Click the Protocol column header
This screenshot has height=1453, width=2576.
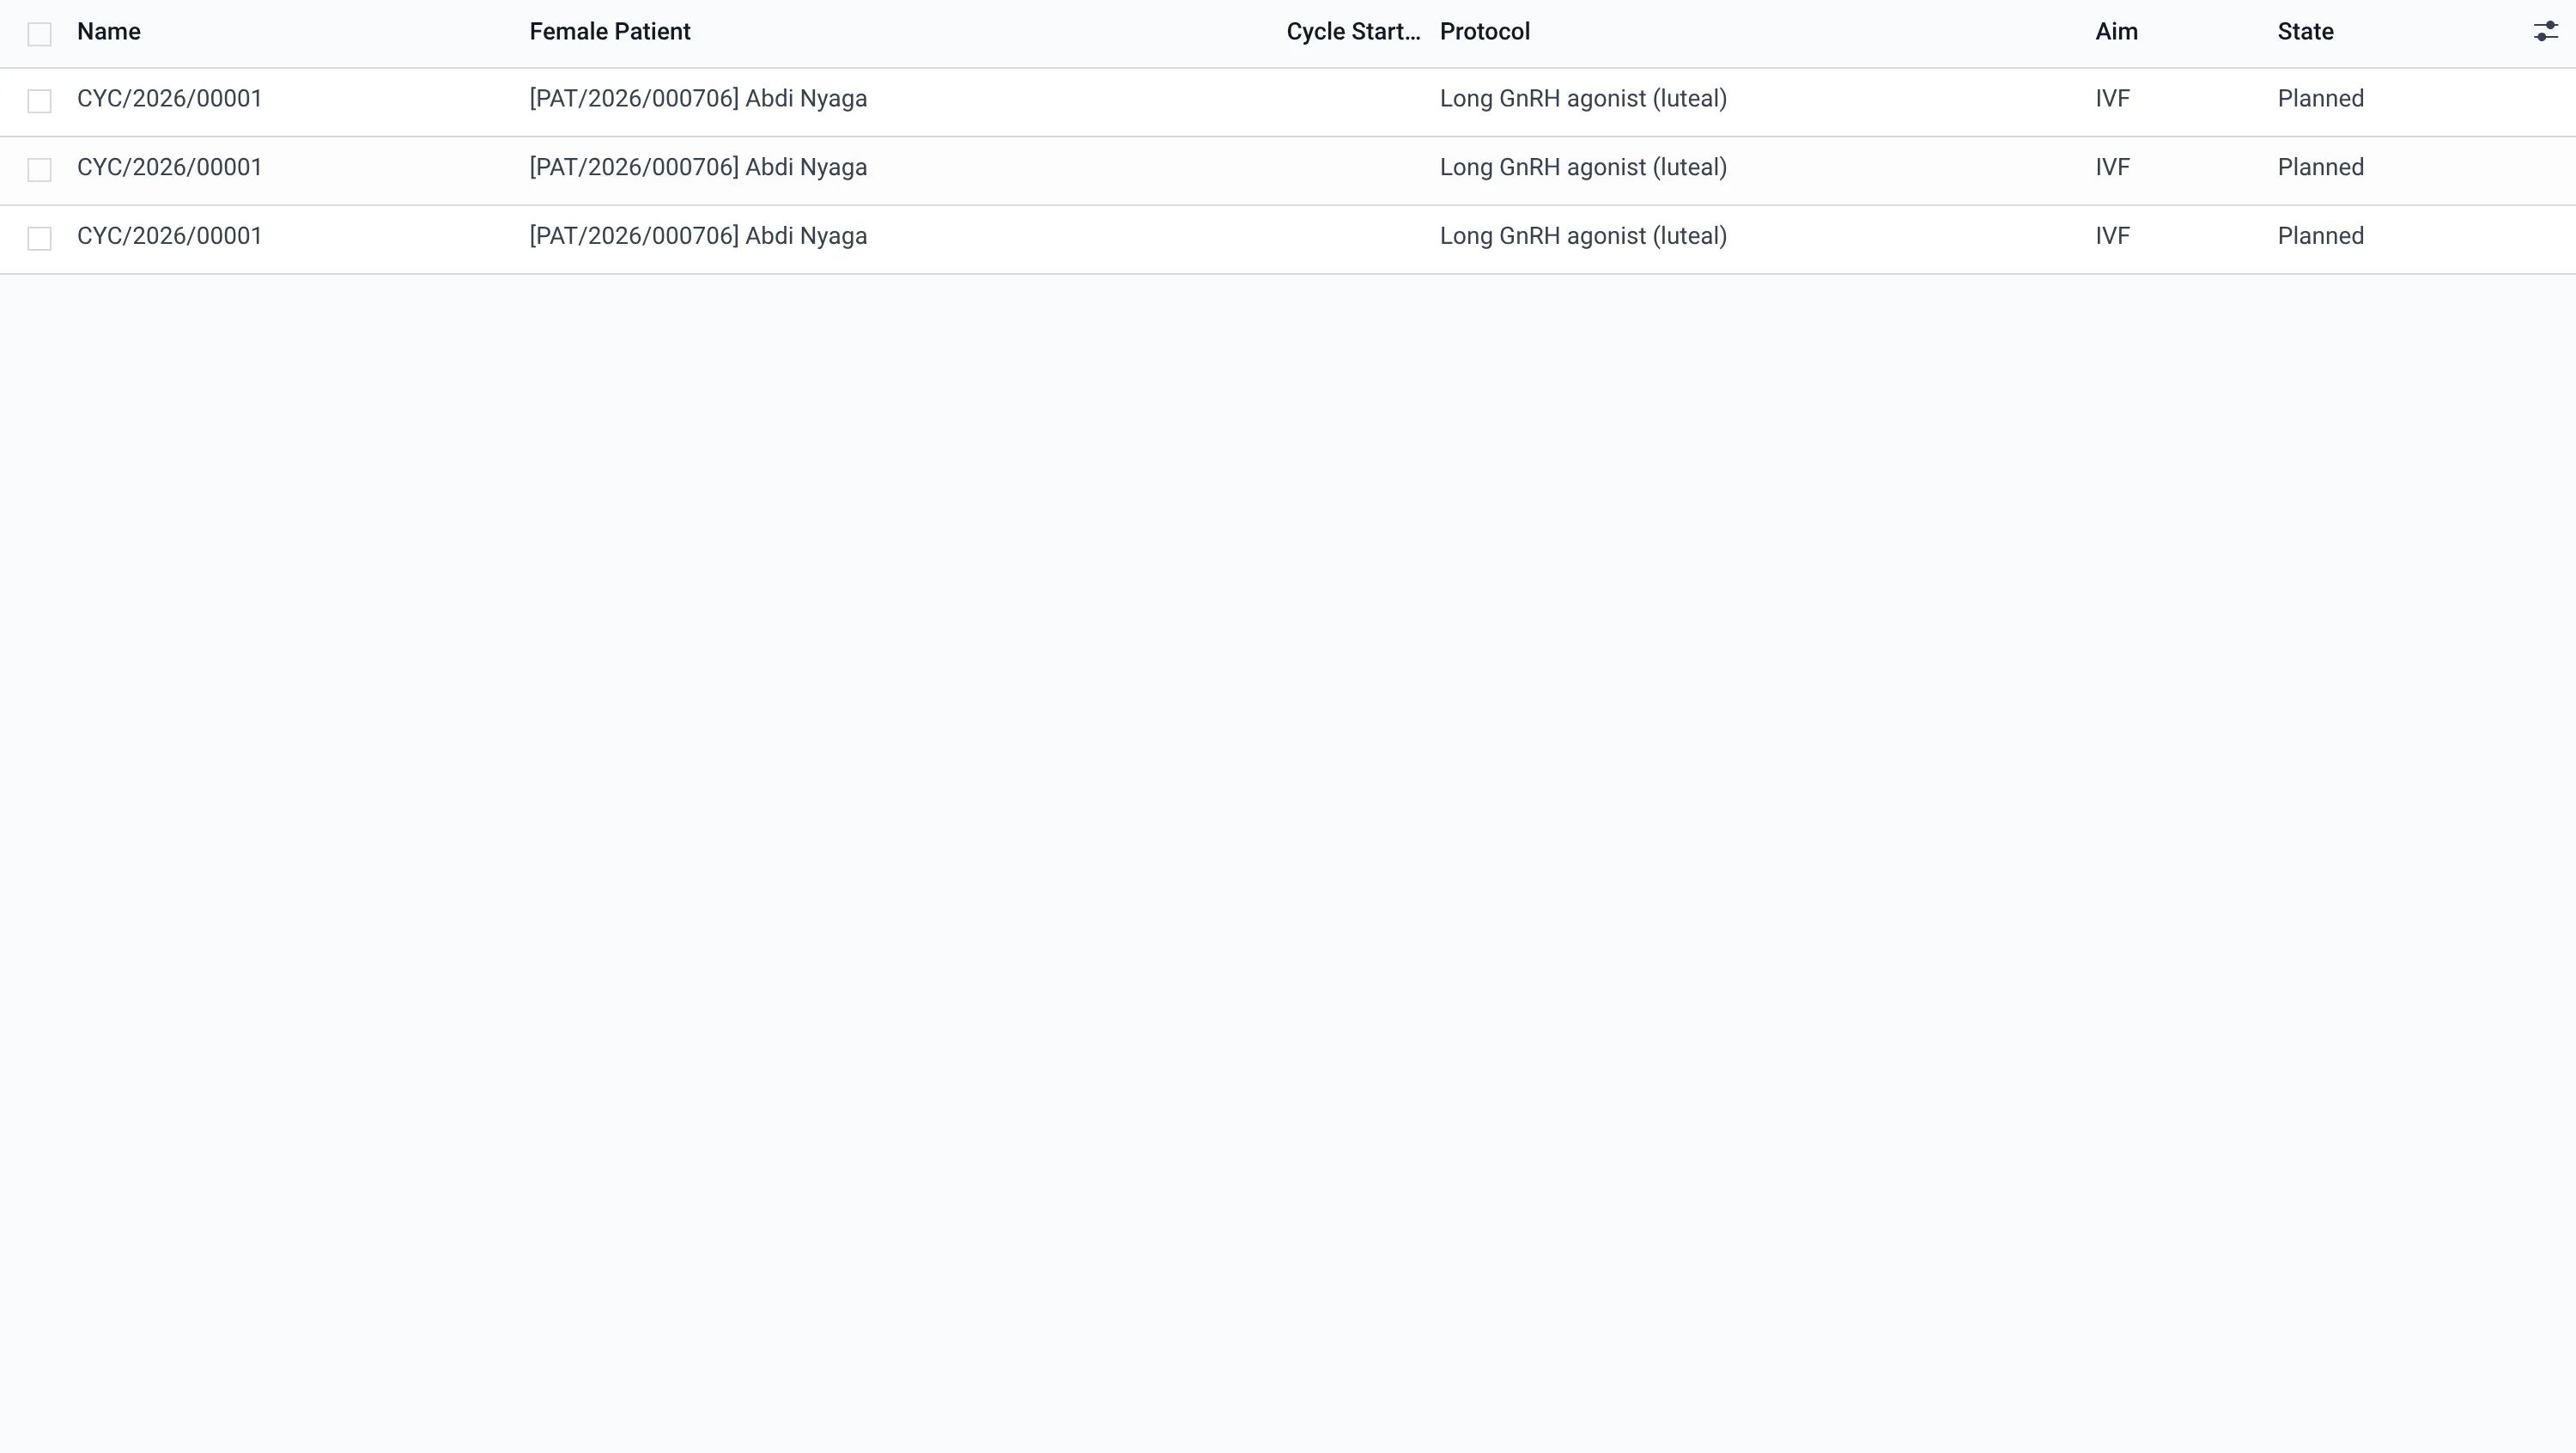tap(1485, 32)
